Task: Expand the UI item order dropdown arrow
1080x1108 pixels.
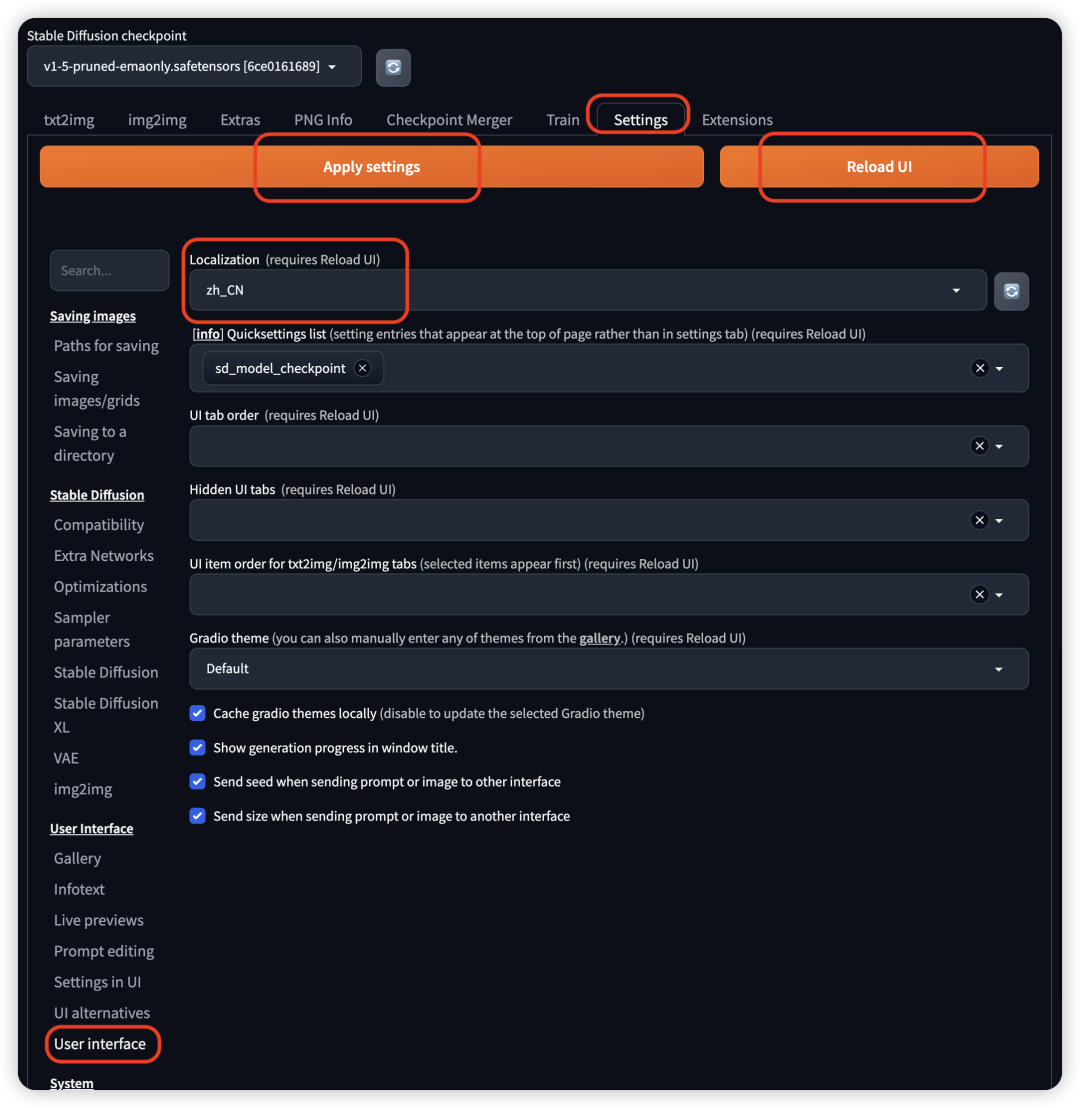Action: (x=999, y=595)
